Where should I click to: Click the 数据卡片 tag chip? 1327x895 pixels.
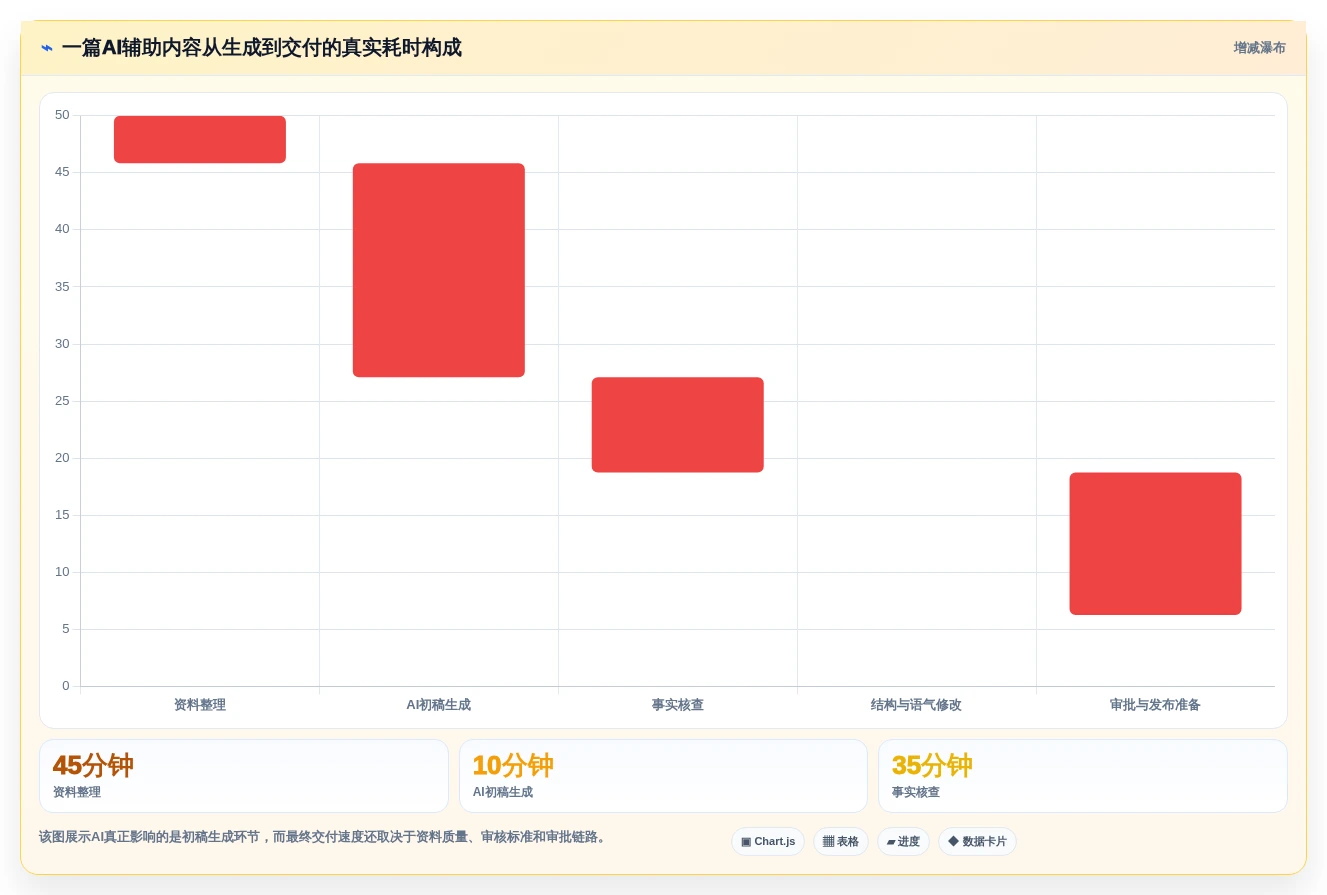coord(977,842)
